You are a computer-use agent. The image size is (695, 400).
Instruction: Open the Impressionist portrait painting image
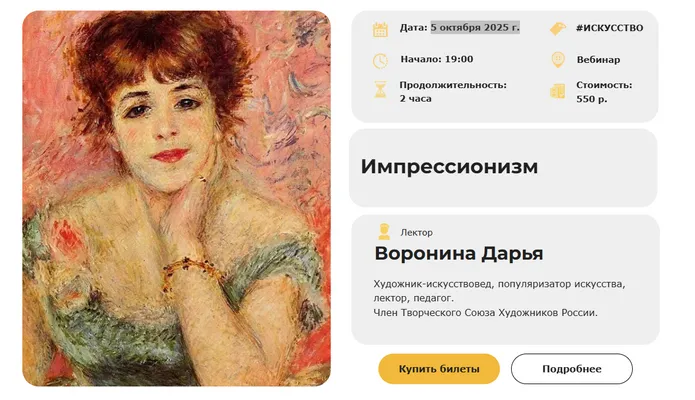pyautogui.click(x=176, y=198)
